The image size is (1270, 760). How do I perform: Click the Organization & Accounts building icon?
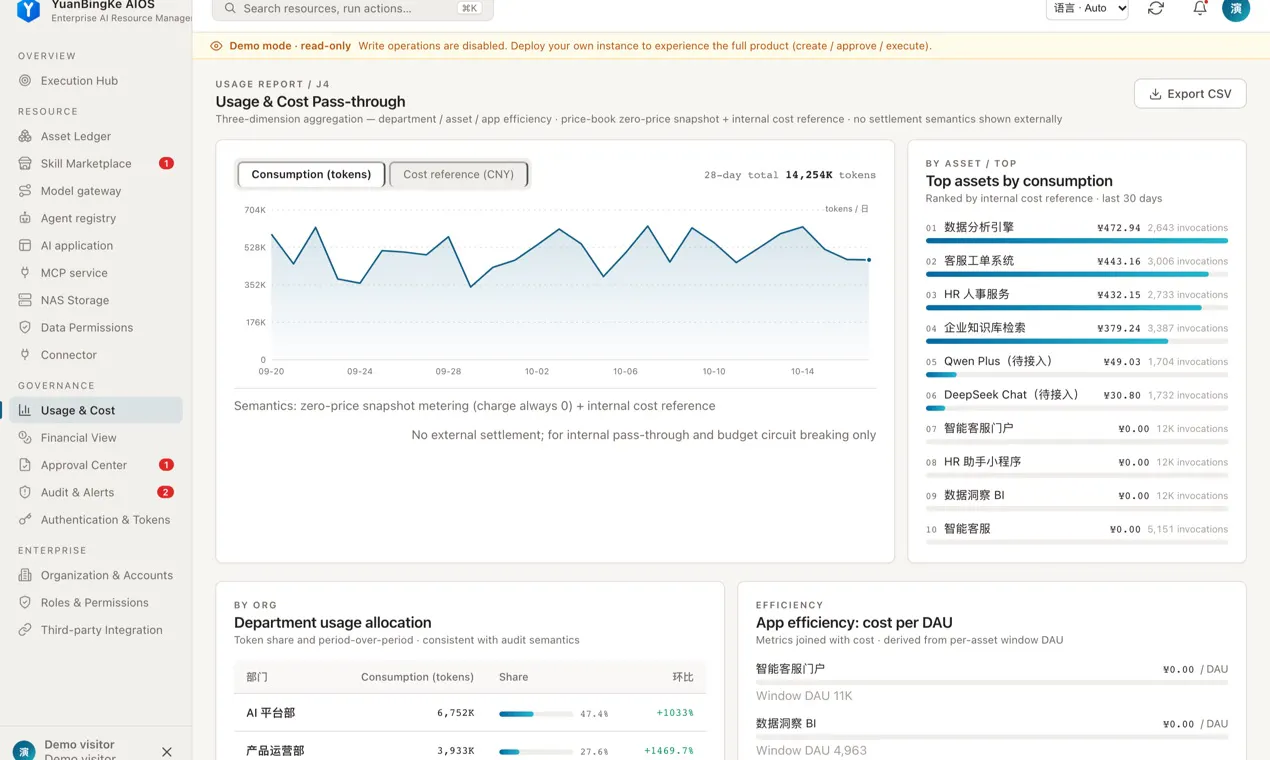pyautogui.click(x=25, y=575)
